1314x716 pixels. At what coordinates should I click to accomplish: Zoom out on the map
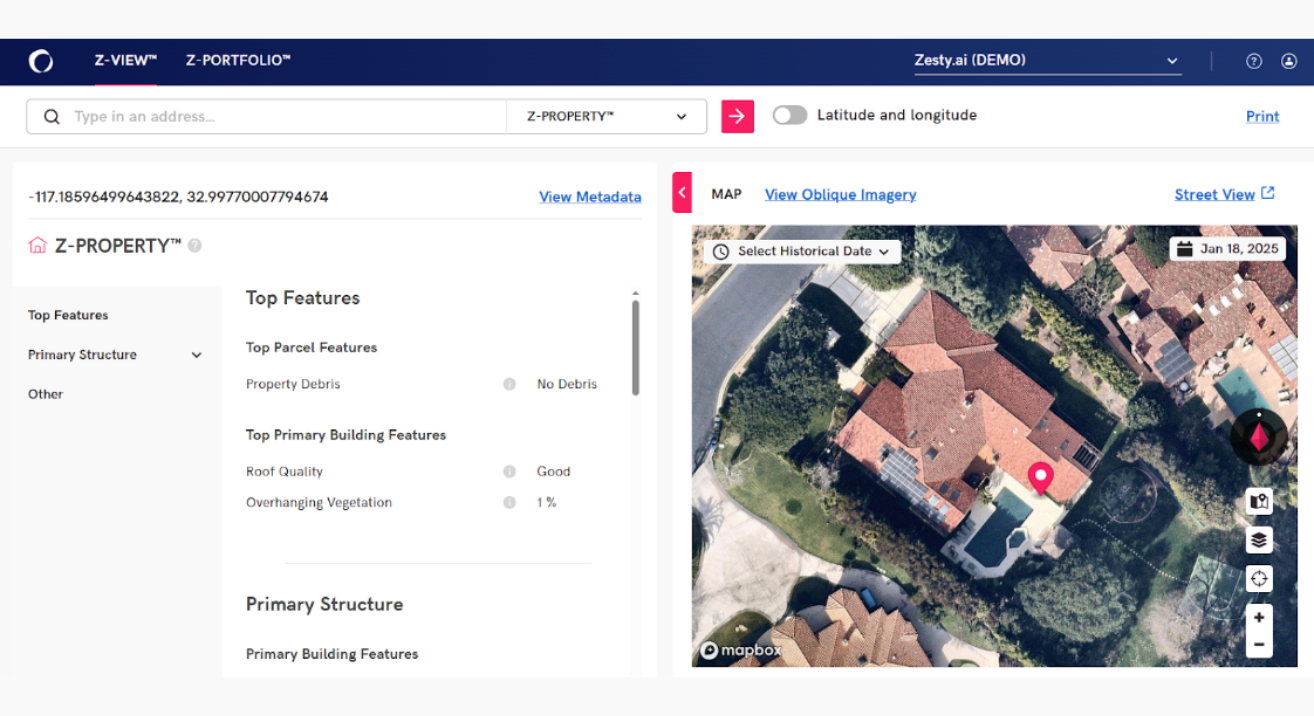[x=1259, y=645]
